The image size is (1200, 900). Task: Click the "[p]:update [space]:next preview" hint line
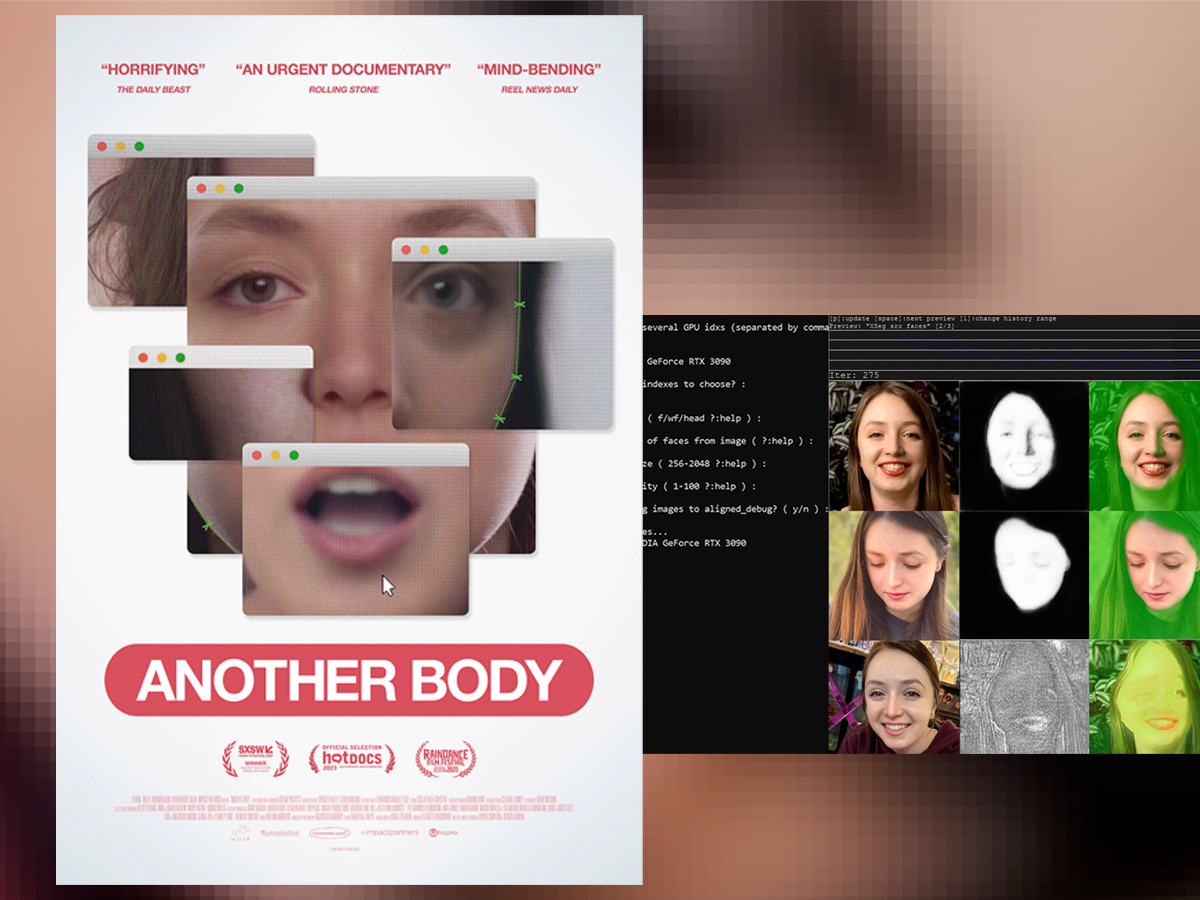click(x=943, y=318)
